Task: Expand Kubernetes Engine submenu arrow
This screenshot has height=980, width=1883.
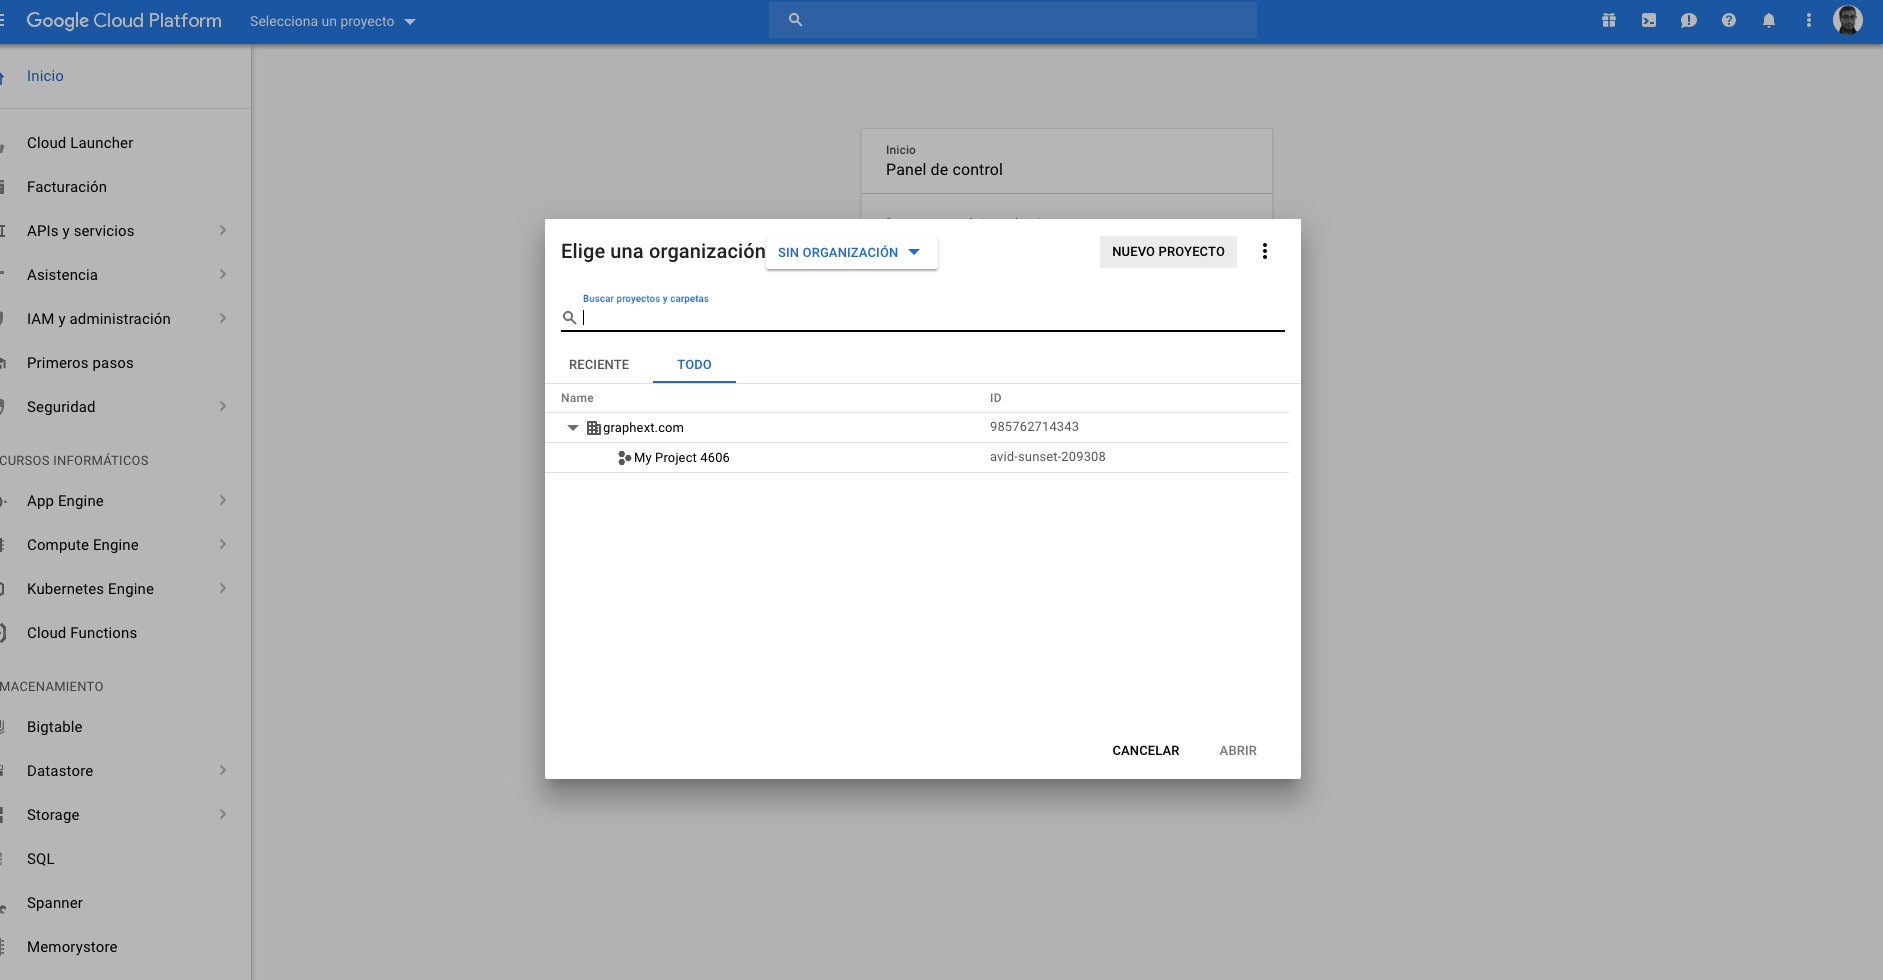Action: click(x=223, y=589)
